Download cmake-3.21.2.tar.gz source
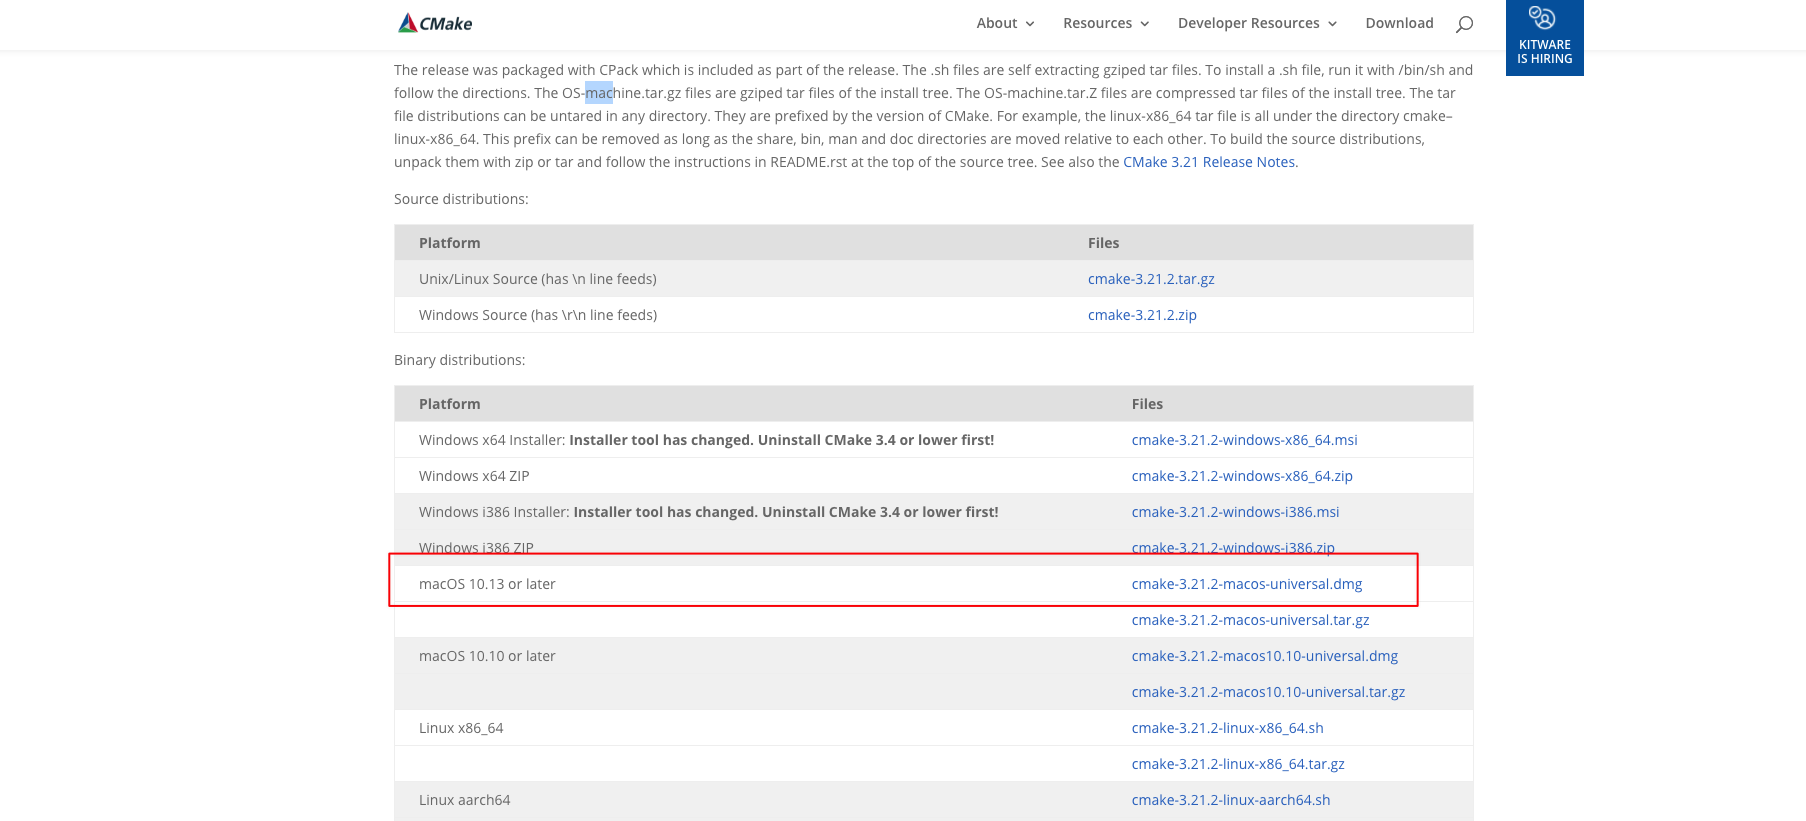 click(1151, 279)
